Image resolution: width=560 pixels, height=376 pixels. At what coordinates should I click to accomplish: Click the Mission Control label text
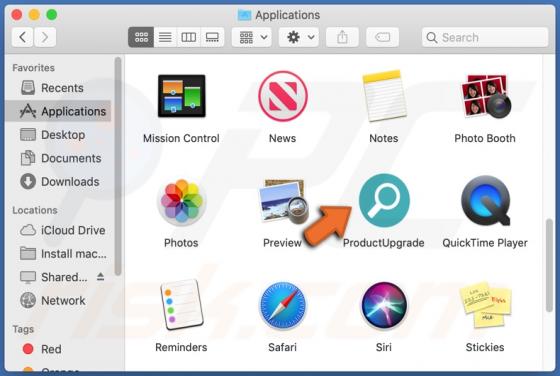pyautogui.click(x=181, y=138)
